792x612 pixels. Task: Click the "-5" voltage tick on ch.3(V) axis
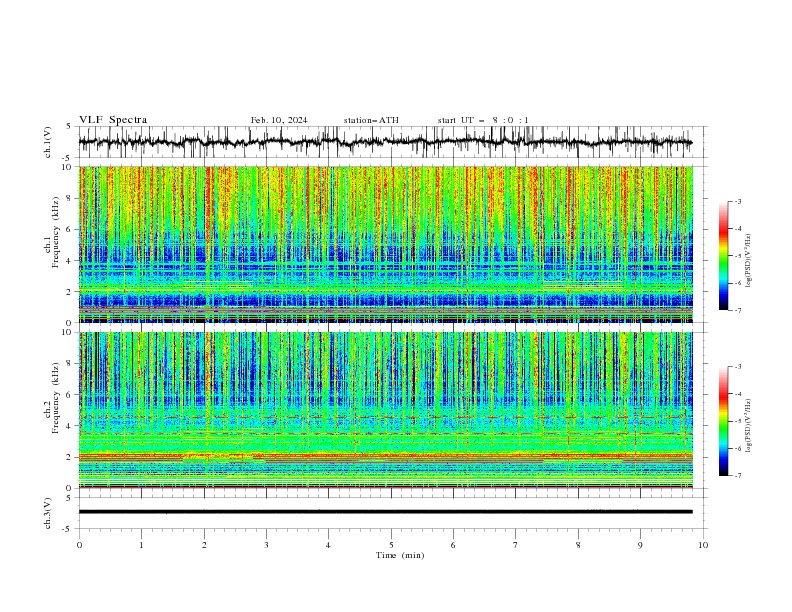[x=68, y=529]
